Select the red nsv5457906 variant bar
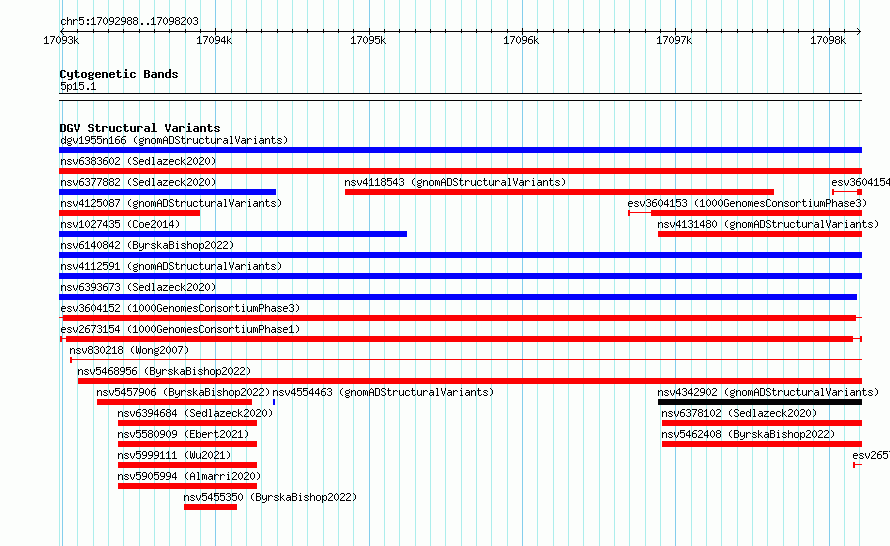890x546 pixels. 174,402
